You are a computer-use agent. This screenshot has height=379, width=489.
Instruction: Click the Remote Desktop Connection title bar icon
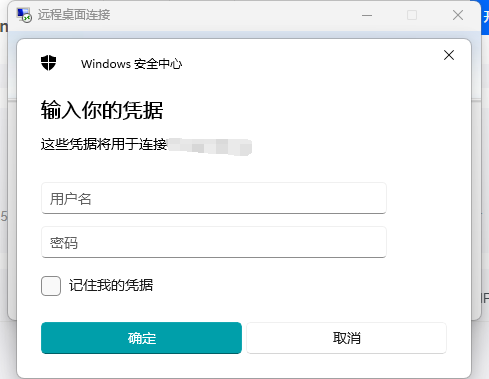point(24,15)
